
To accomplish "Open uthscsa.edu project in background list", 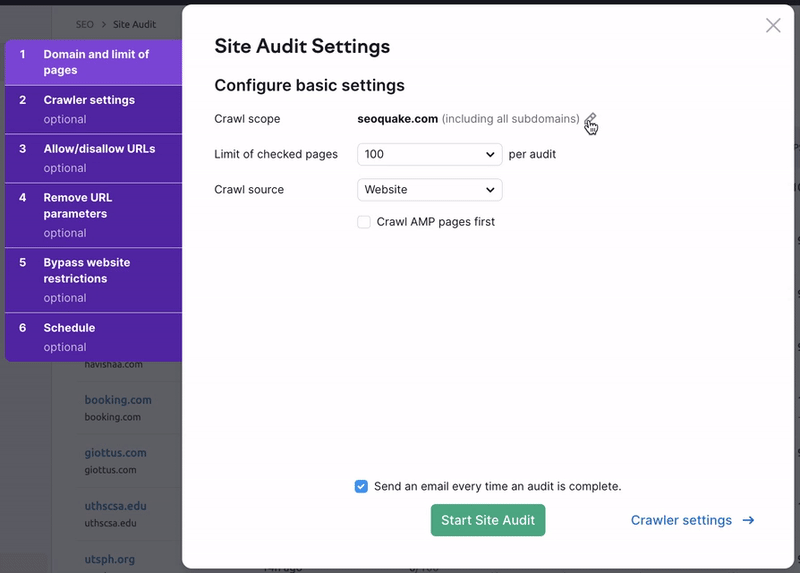I will [115, 506].
